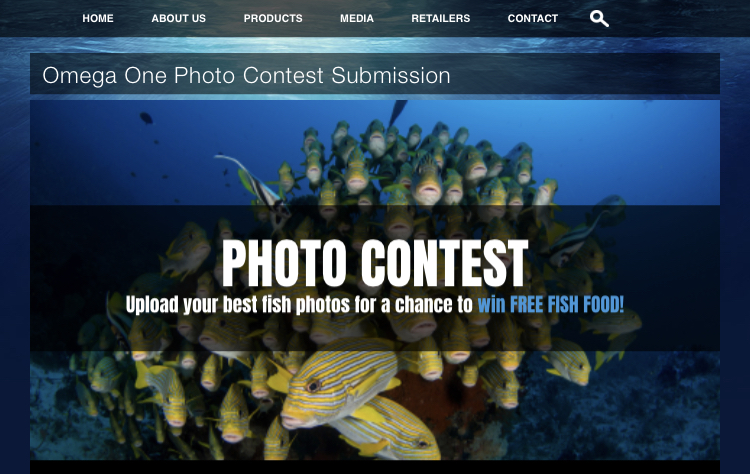Screen dimensions: 750x474
Task: Click the Upload your best fish photos text
Action: 238,305
